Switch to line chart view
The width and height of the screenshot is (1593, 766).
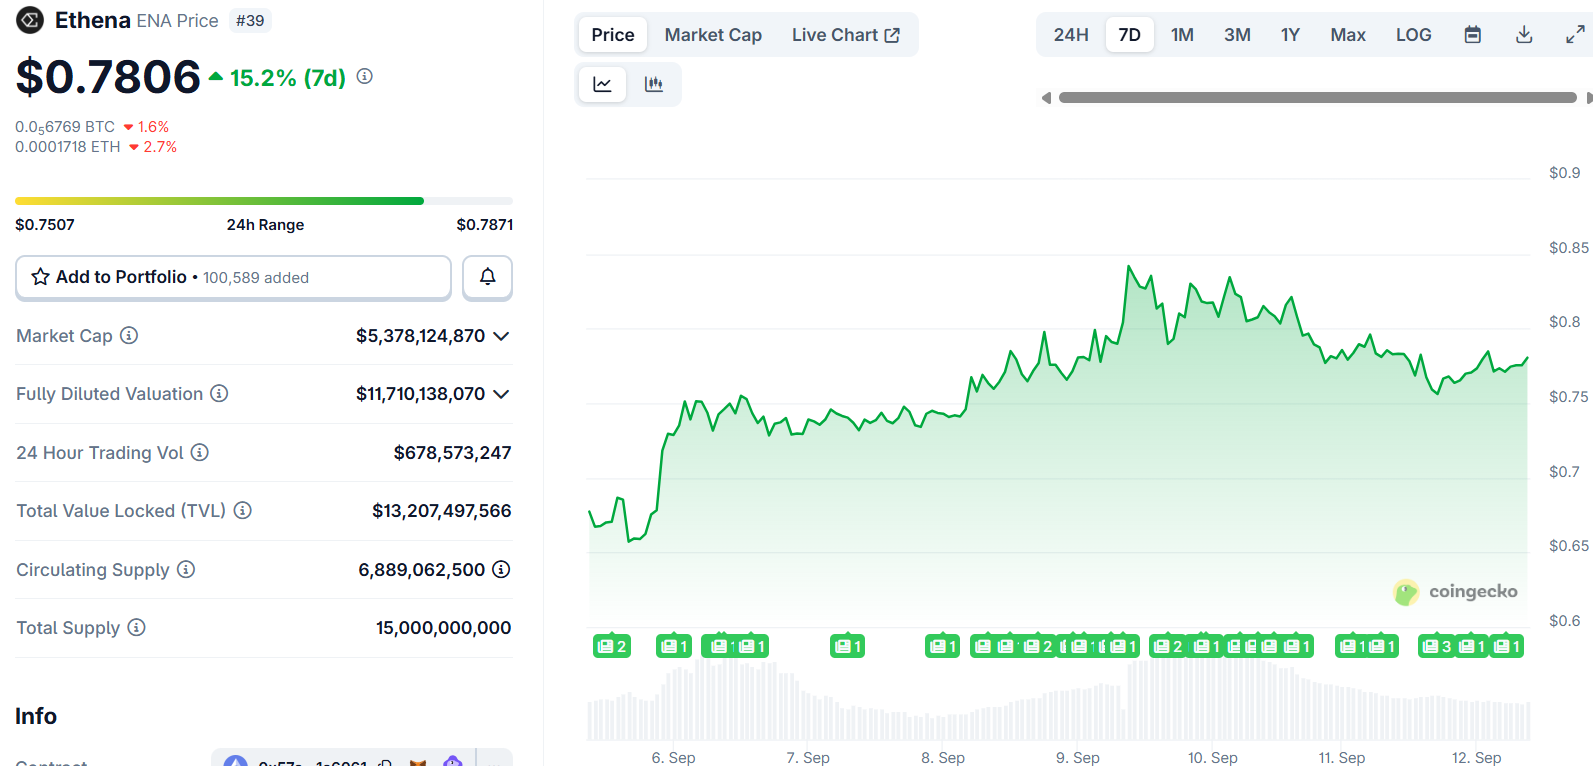pyautogui.click(x=602, y=84)
